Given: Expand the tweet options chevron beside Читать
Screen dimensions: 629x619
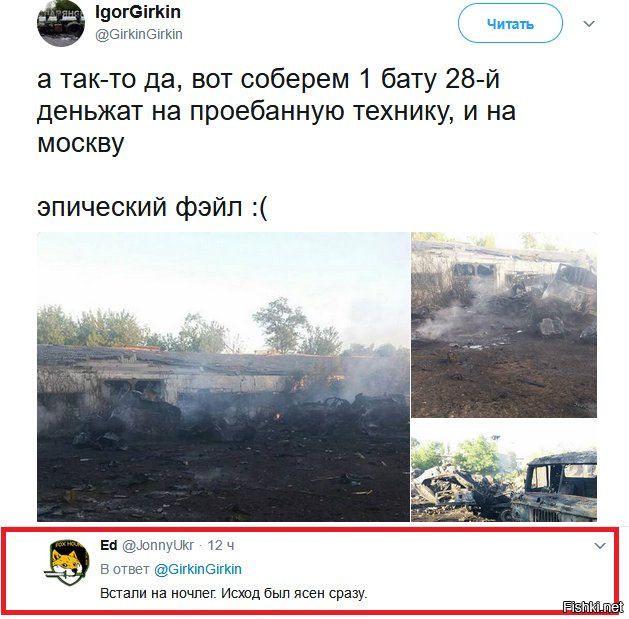Looking at the screenshot, I should point(589,24).
